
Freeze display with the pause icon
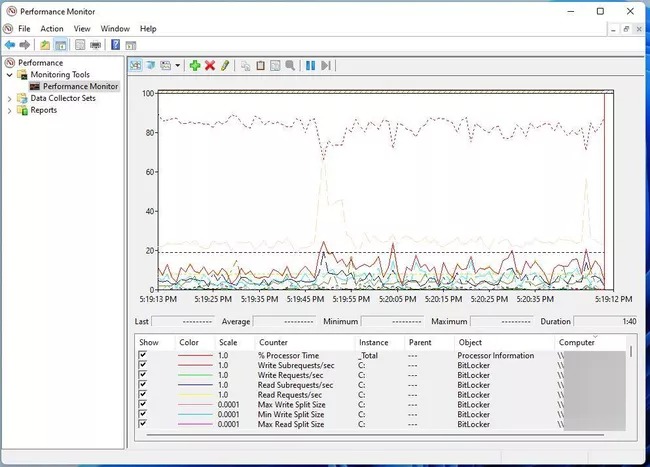tap(310, 65)
